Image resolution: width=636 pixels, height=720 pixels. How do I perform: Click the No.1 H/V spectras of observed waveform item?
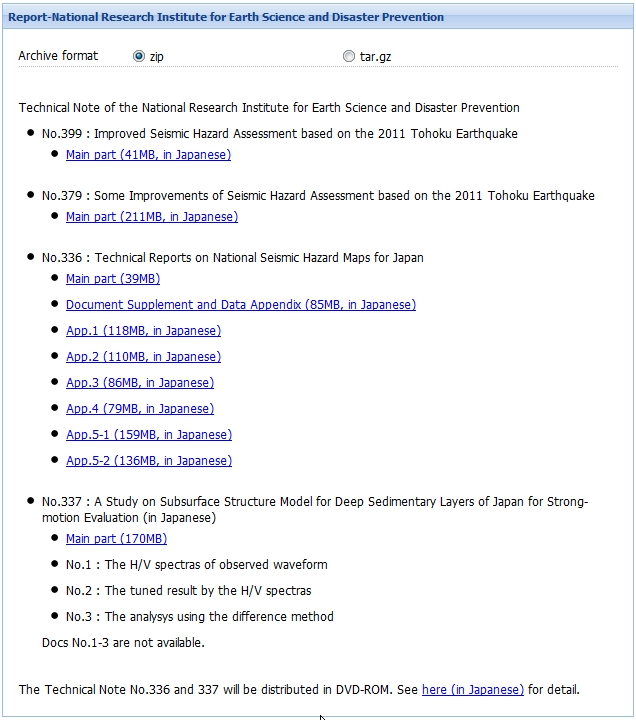point(196,565)
